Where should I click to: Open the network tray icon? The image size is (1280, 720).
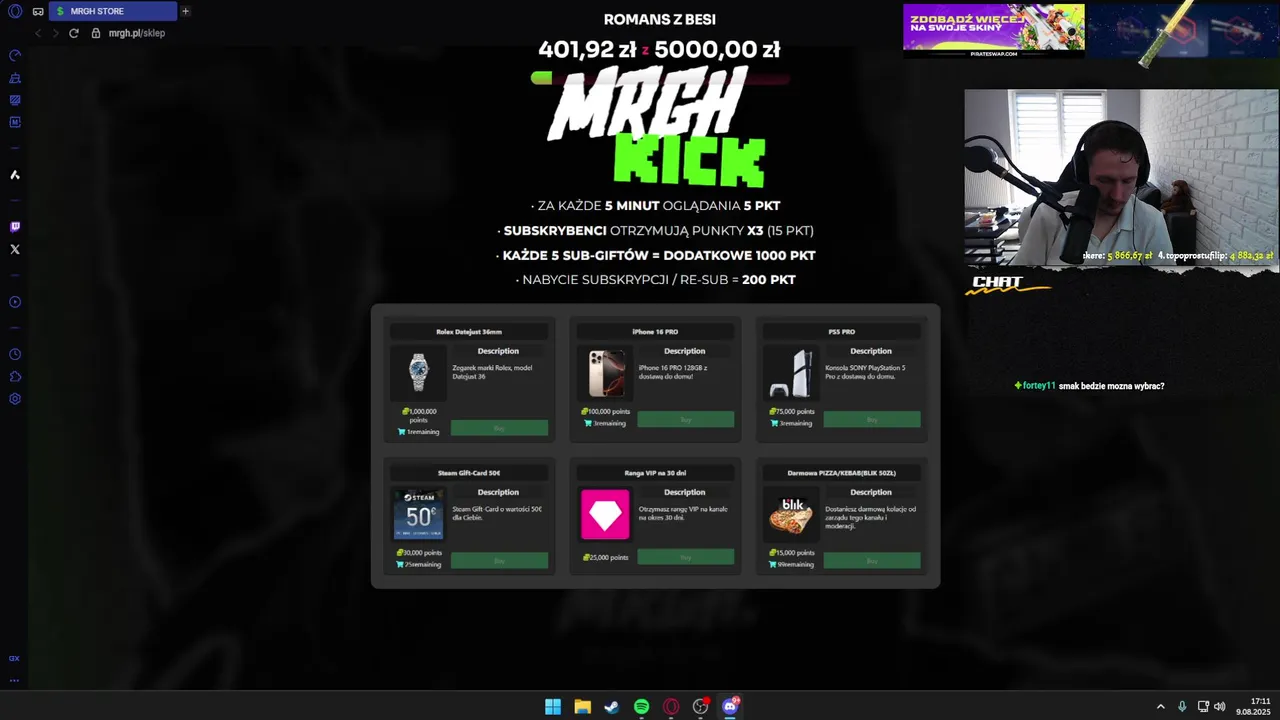click(1203, 707)
